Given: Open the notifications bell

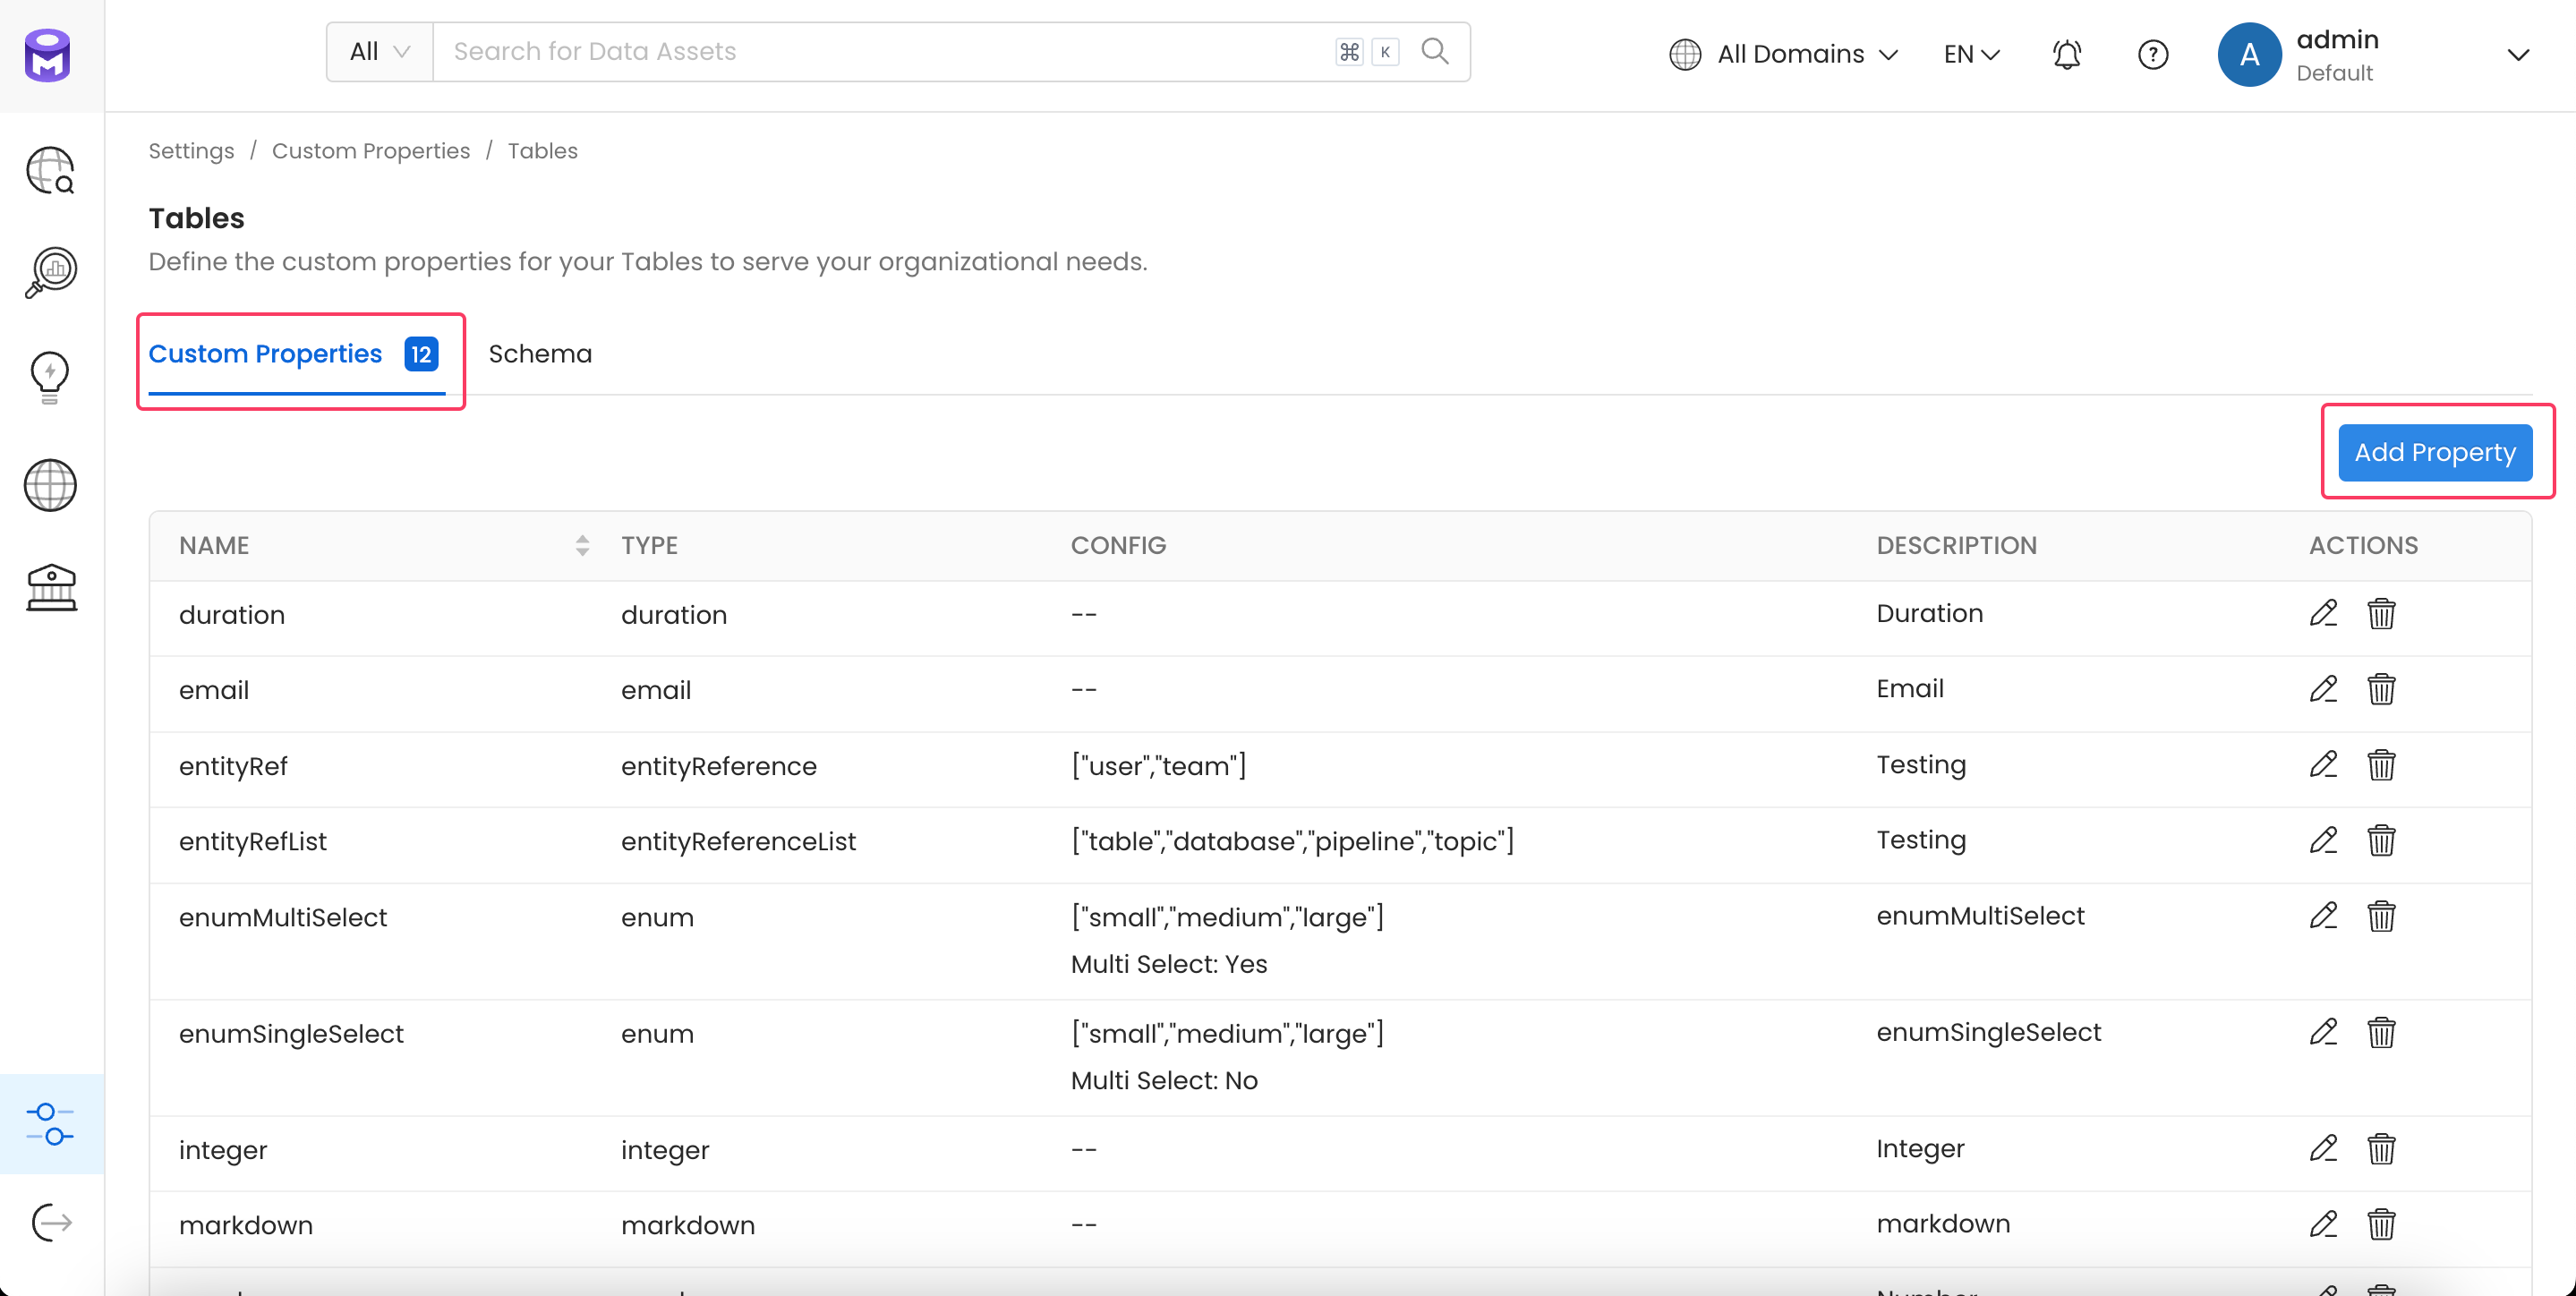Looking at the screenshot, I should pyautogui.click(x=2067, y=54).
